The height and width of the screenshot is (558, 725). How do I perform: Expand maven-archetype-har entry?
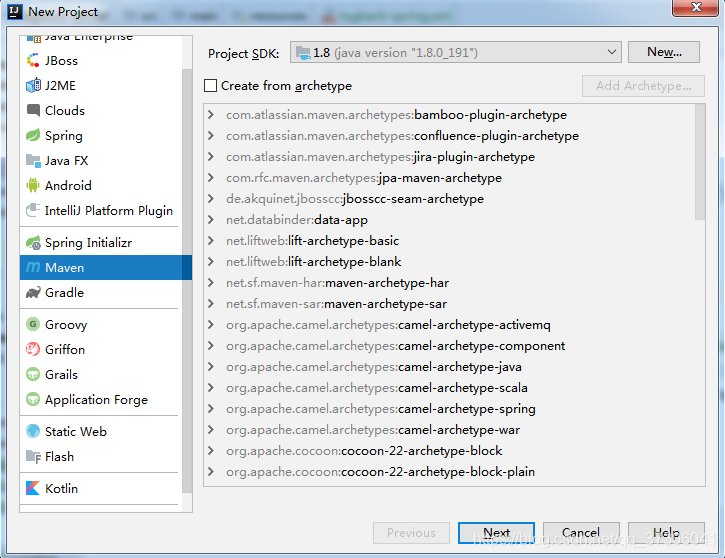(211, 282)
